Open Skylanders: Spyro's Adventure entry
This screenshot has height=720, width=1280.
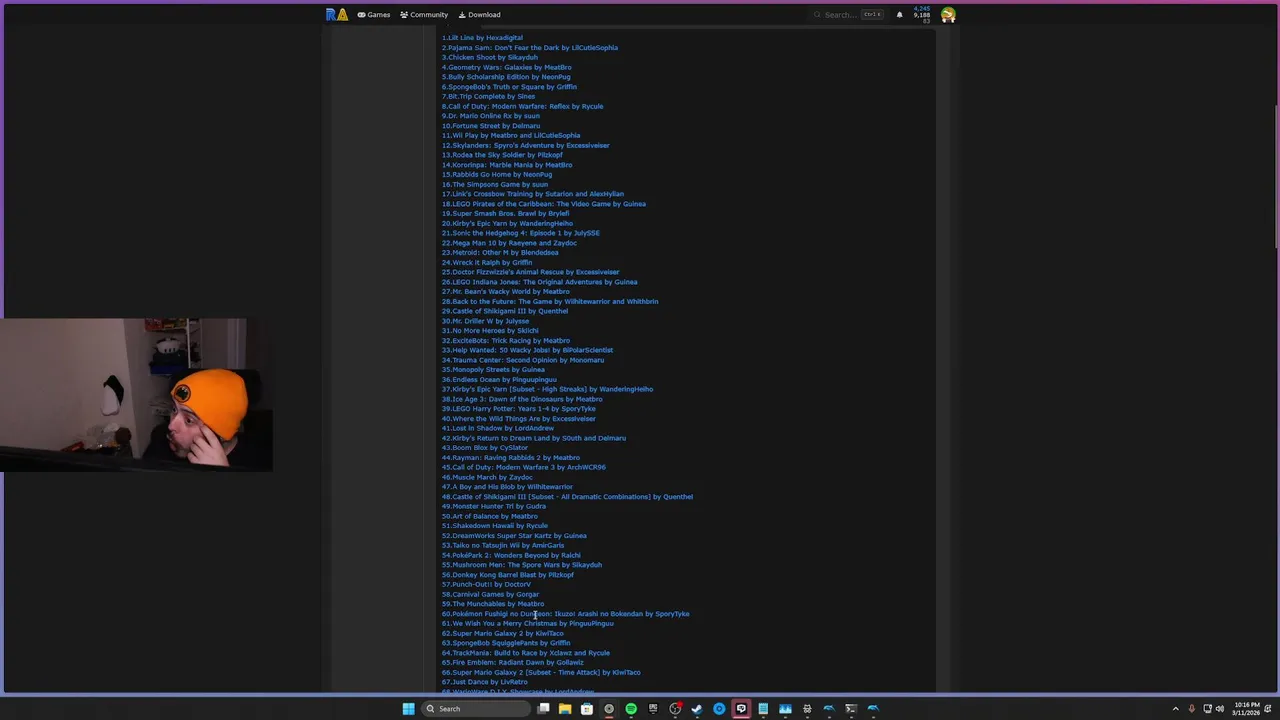(x=526, y=145)
